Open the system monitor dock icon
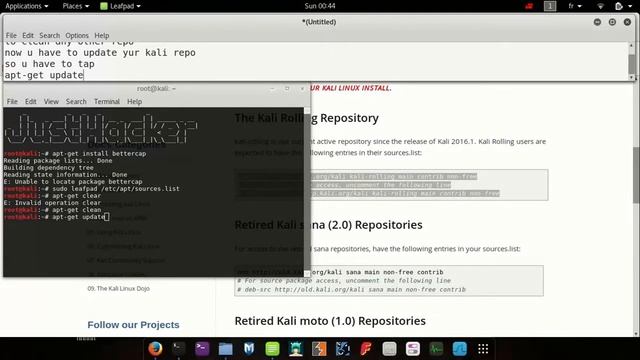The width and height of the screenshot is (640, 360). coord(436,349)
